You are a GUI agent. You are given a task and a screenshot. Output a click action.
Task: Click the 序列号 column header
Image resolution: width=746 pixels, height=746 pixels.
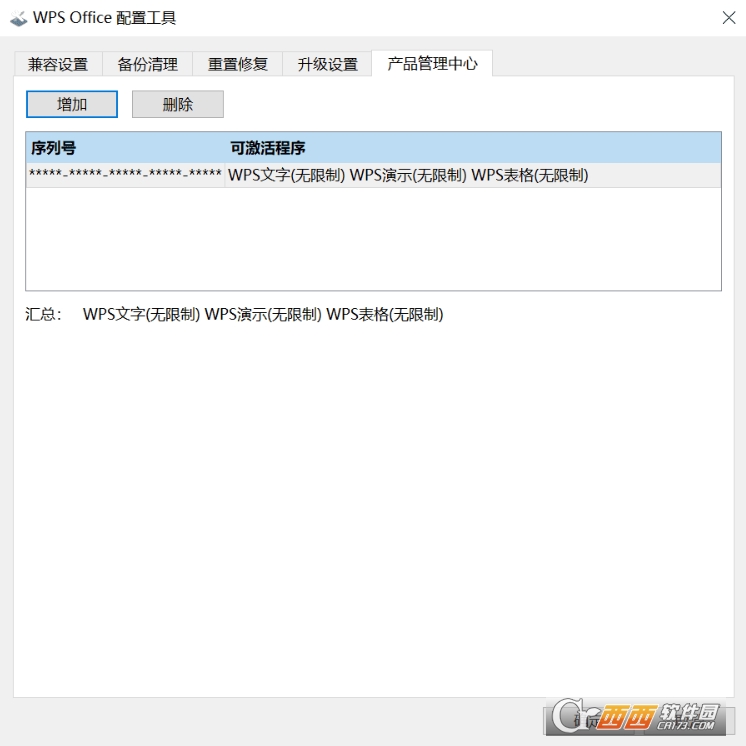tap(126, 148)
